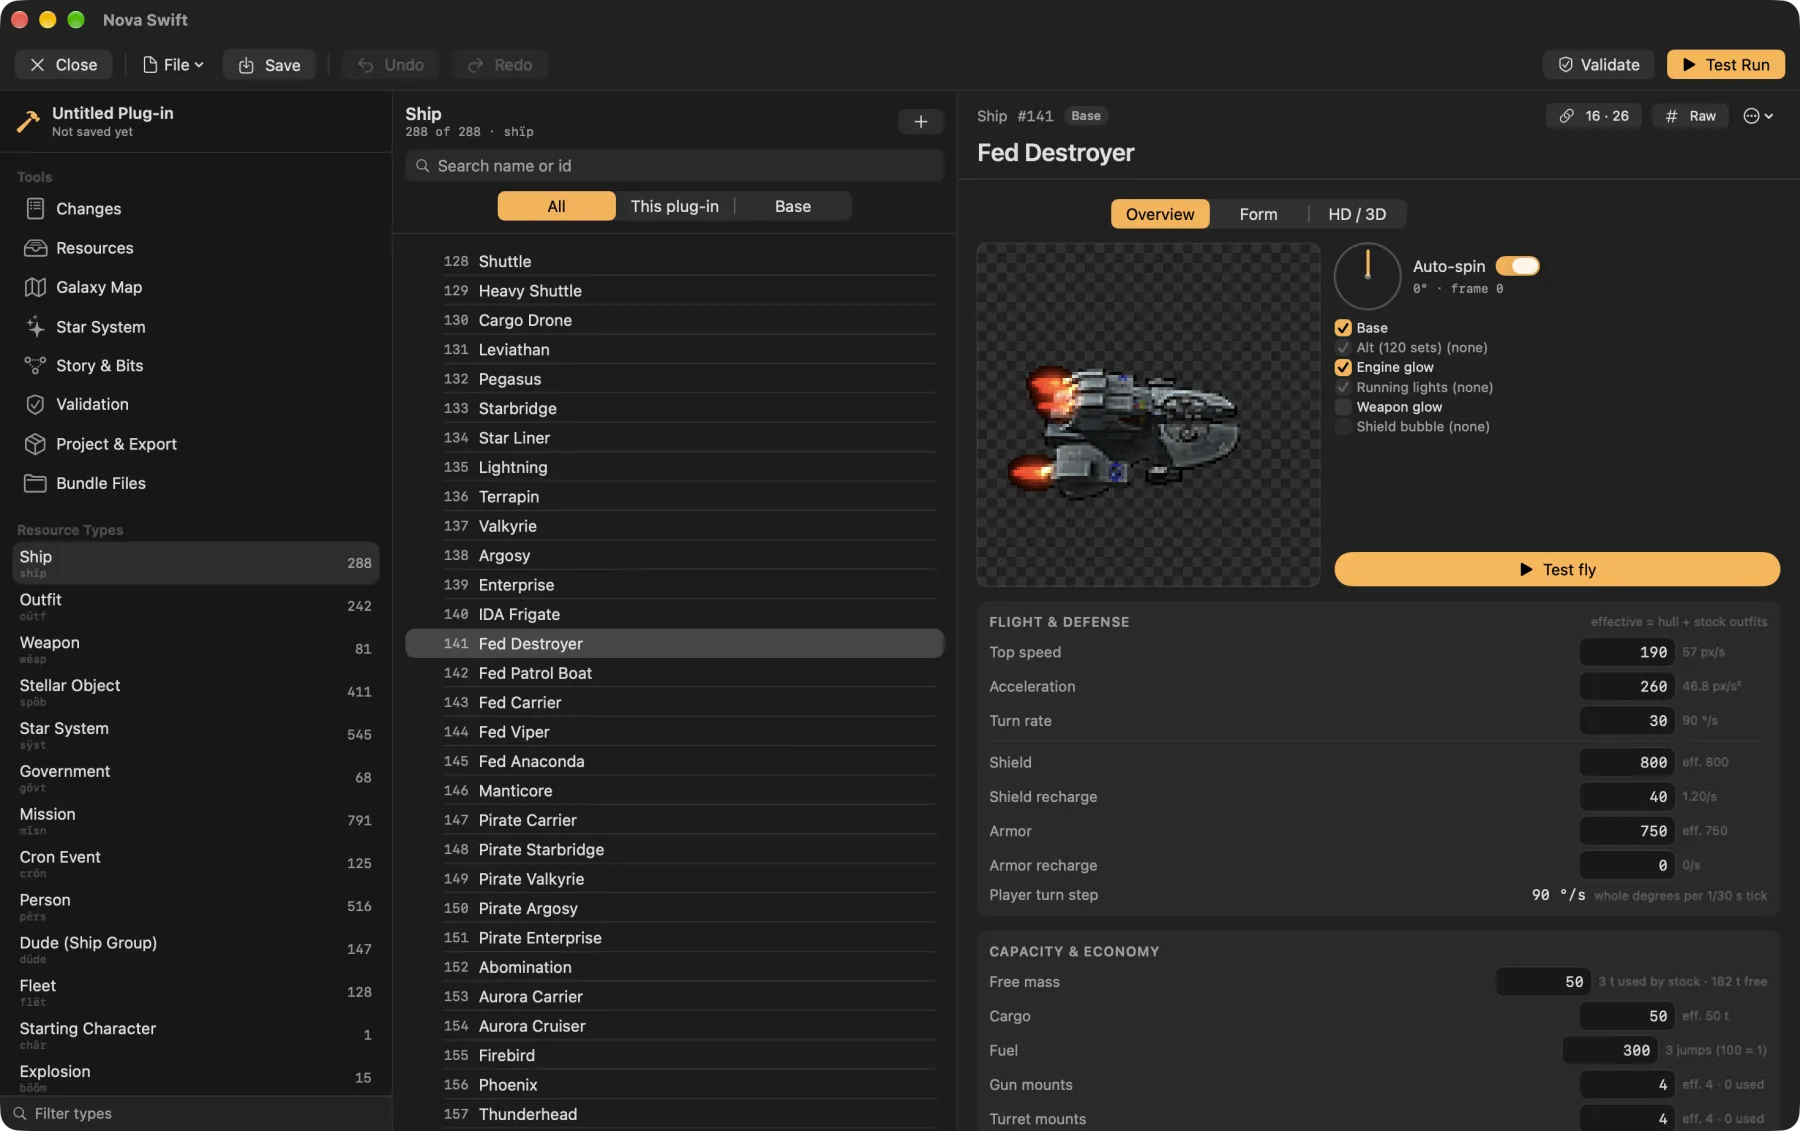Click the Top speed value field
Screen dimensions: 1800x1131
(x=1625, y=652)
